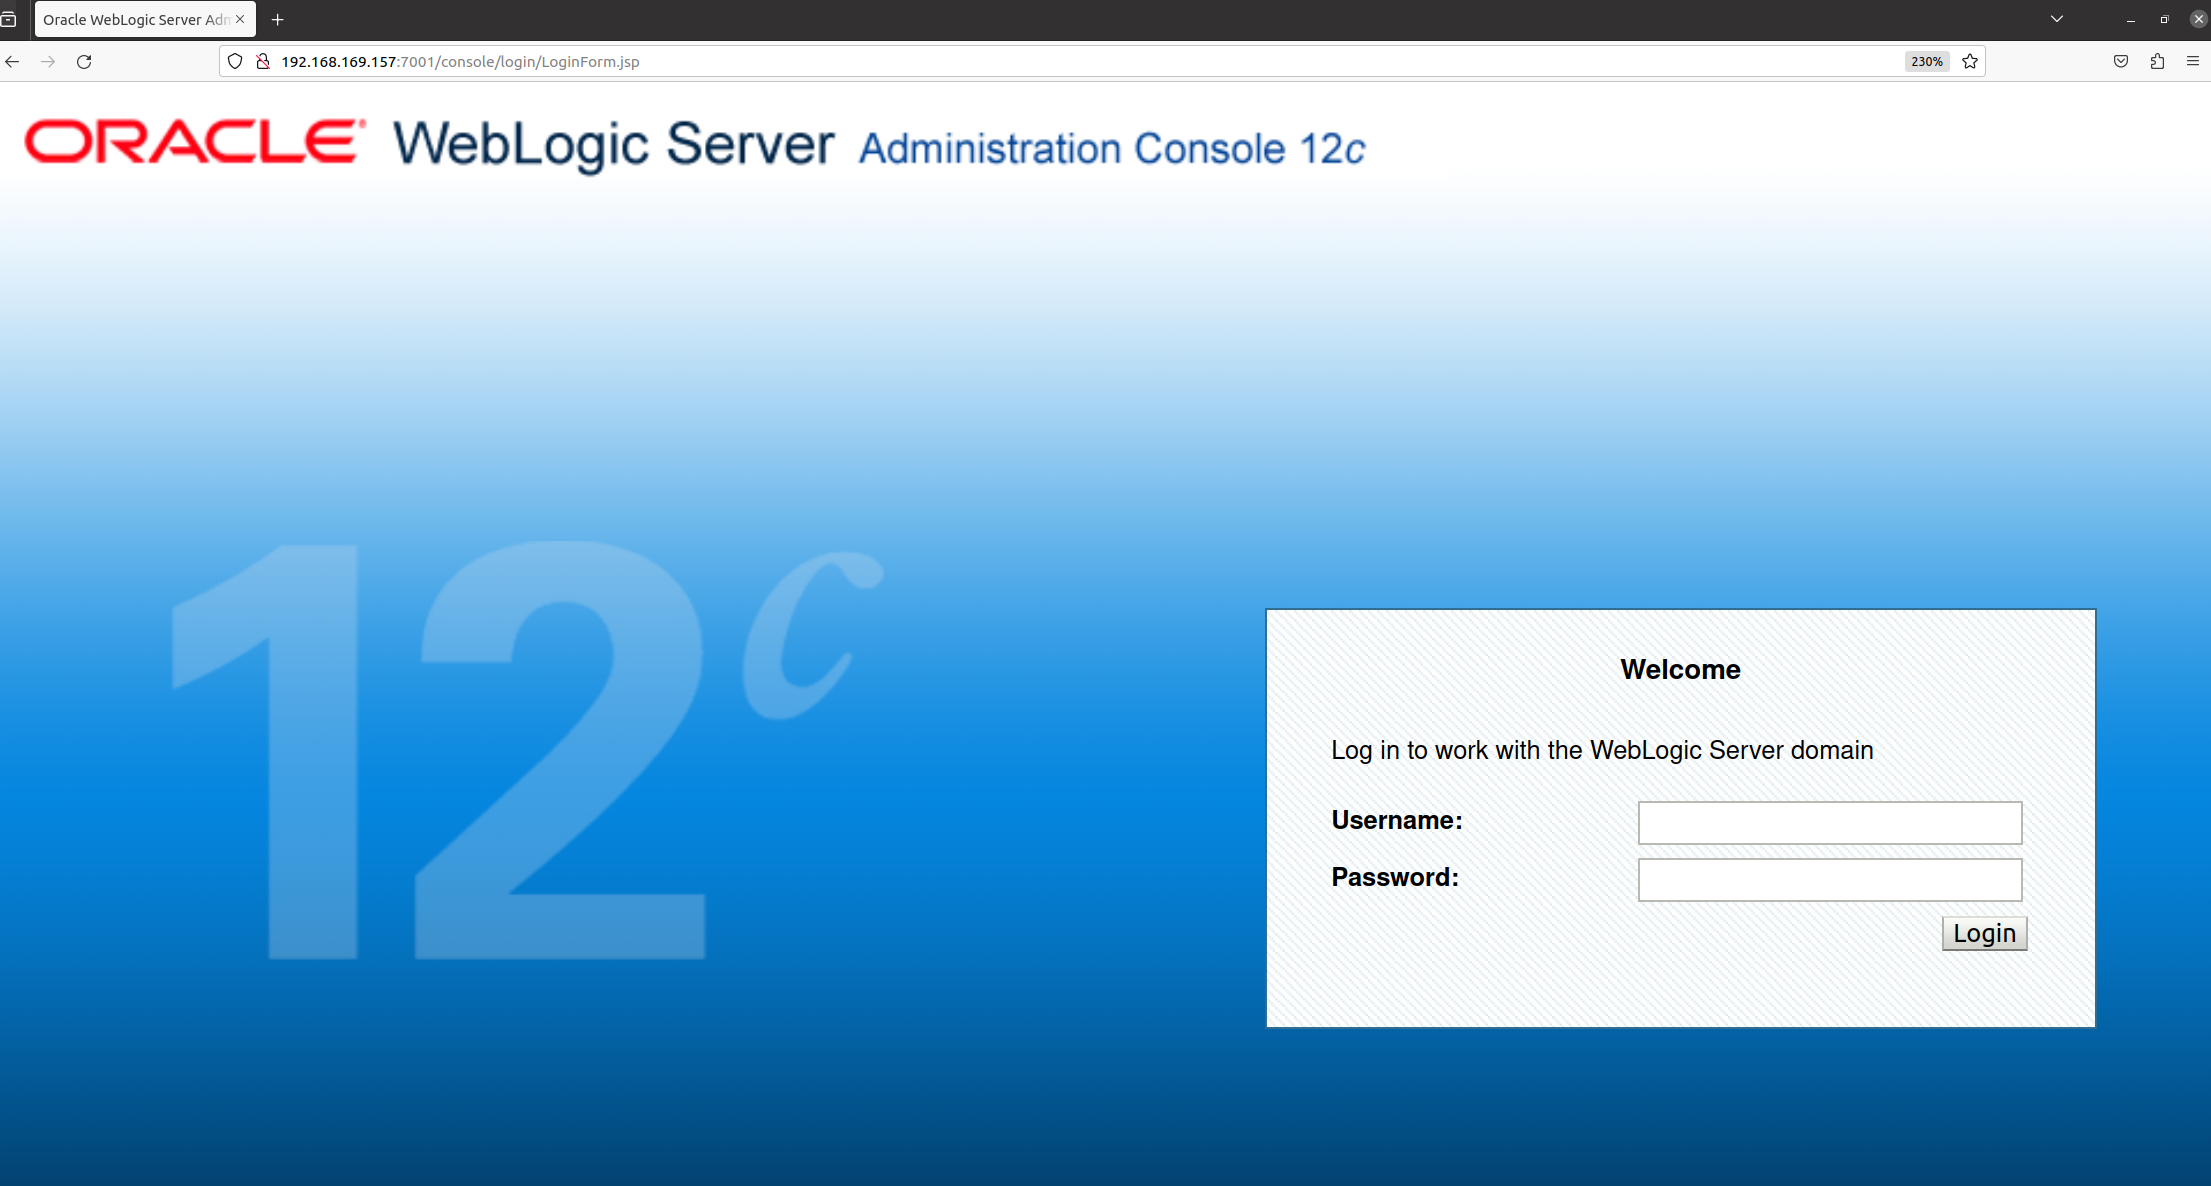Image resolution: width=2211 pixels, height=1186 pixels.
Task: Click the insecure connection padlock icon
Action: [263, 61]
